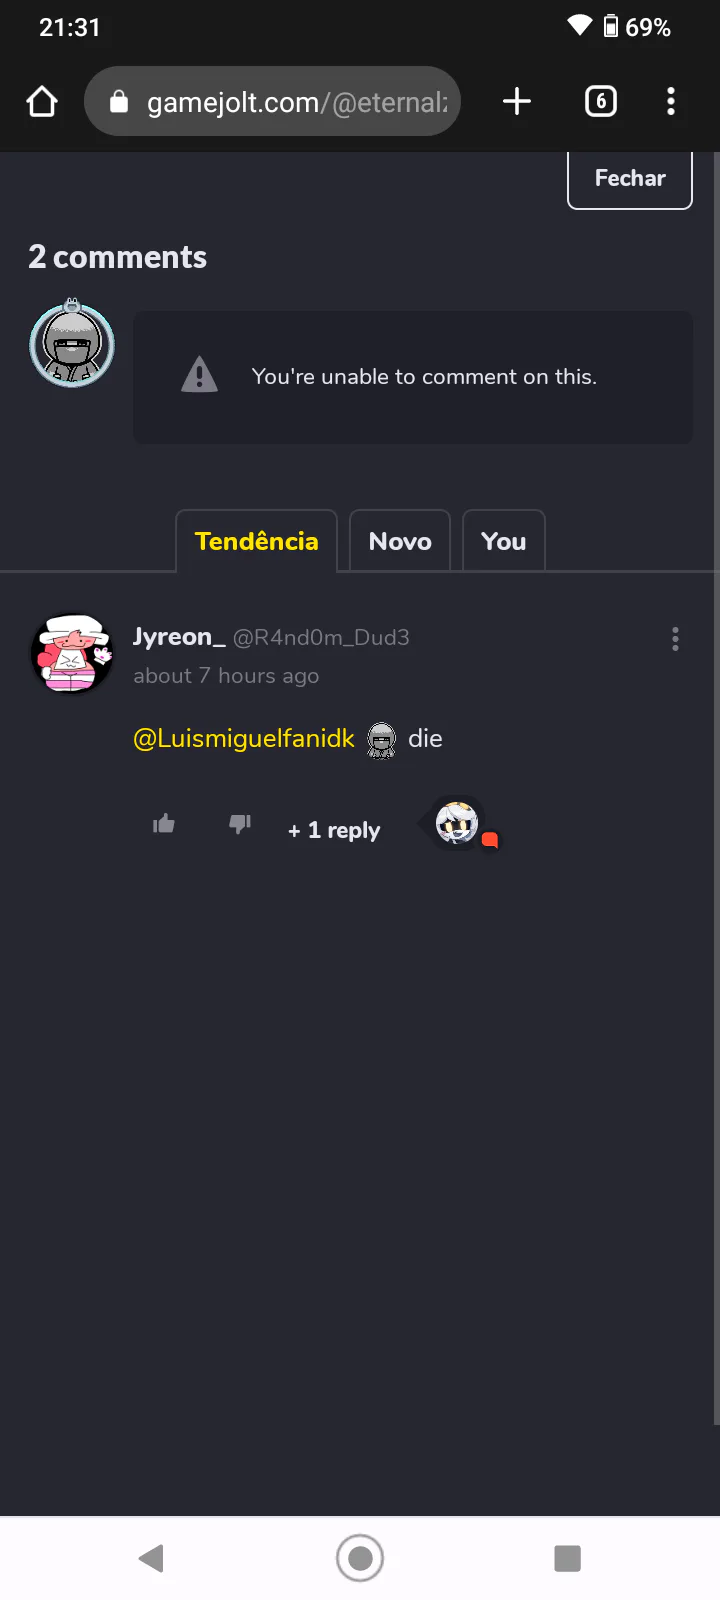Tap the replier avatar next to reply count
The width and height of the screenshot is (720, 1600).
[458, 823]
